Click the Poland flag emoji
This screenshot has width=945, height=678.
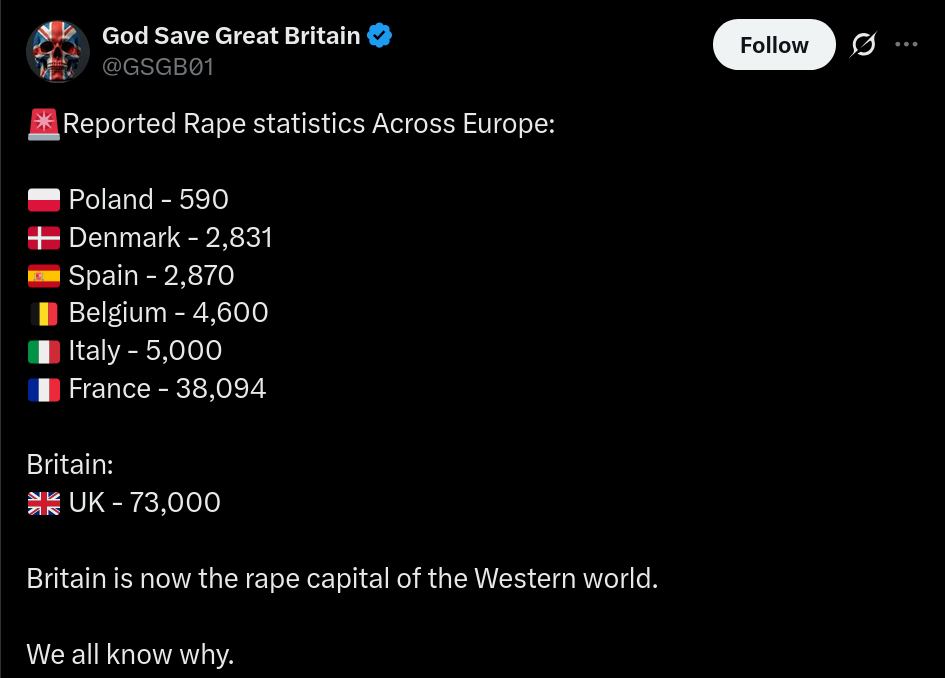point(44,200)
